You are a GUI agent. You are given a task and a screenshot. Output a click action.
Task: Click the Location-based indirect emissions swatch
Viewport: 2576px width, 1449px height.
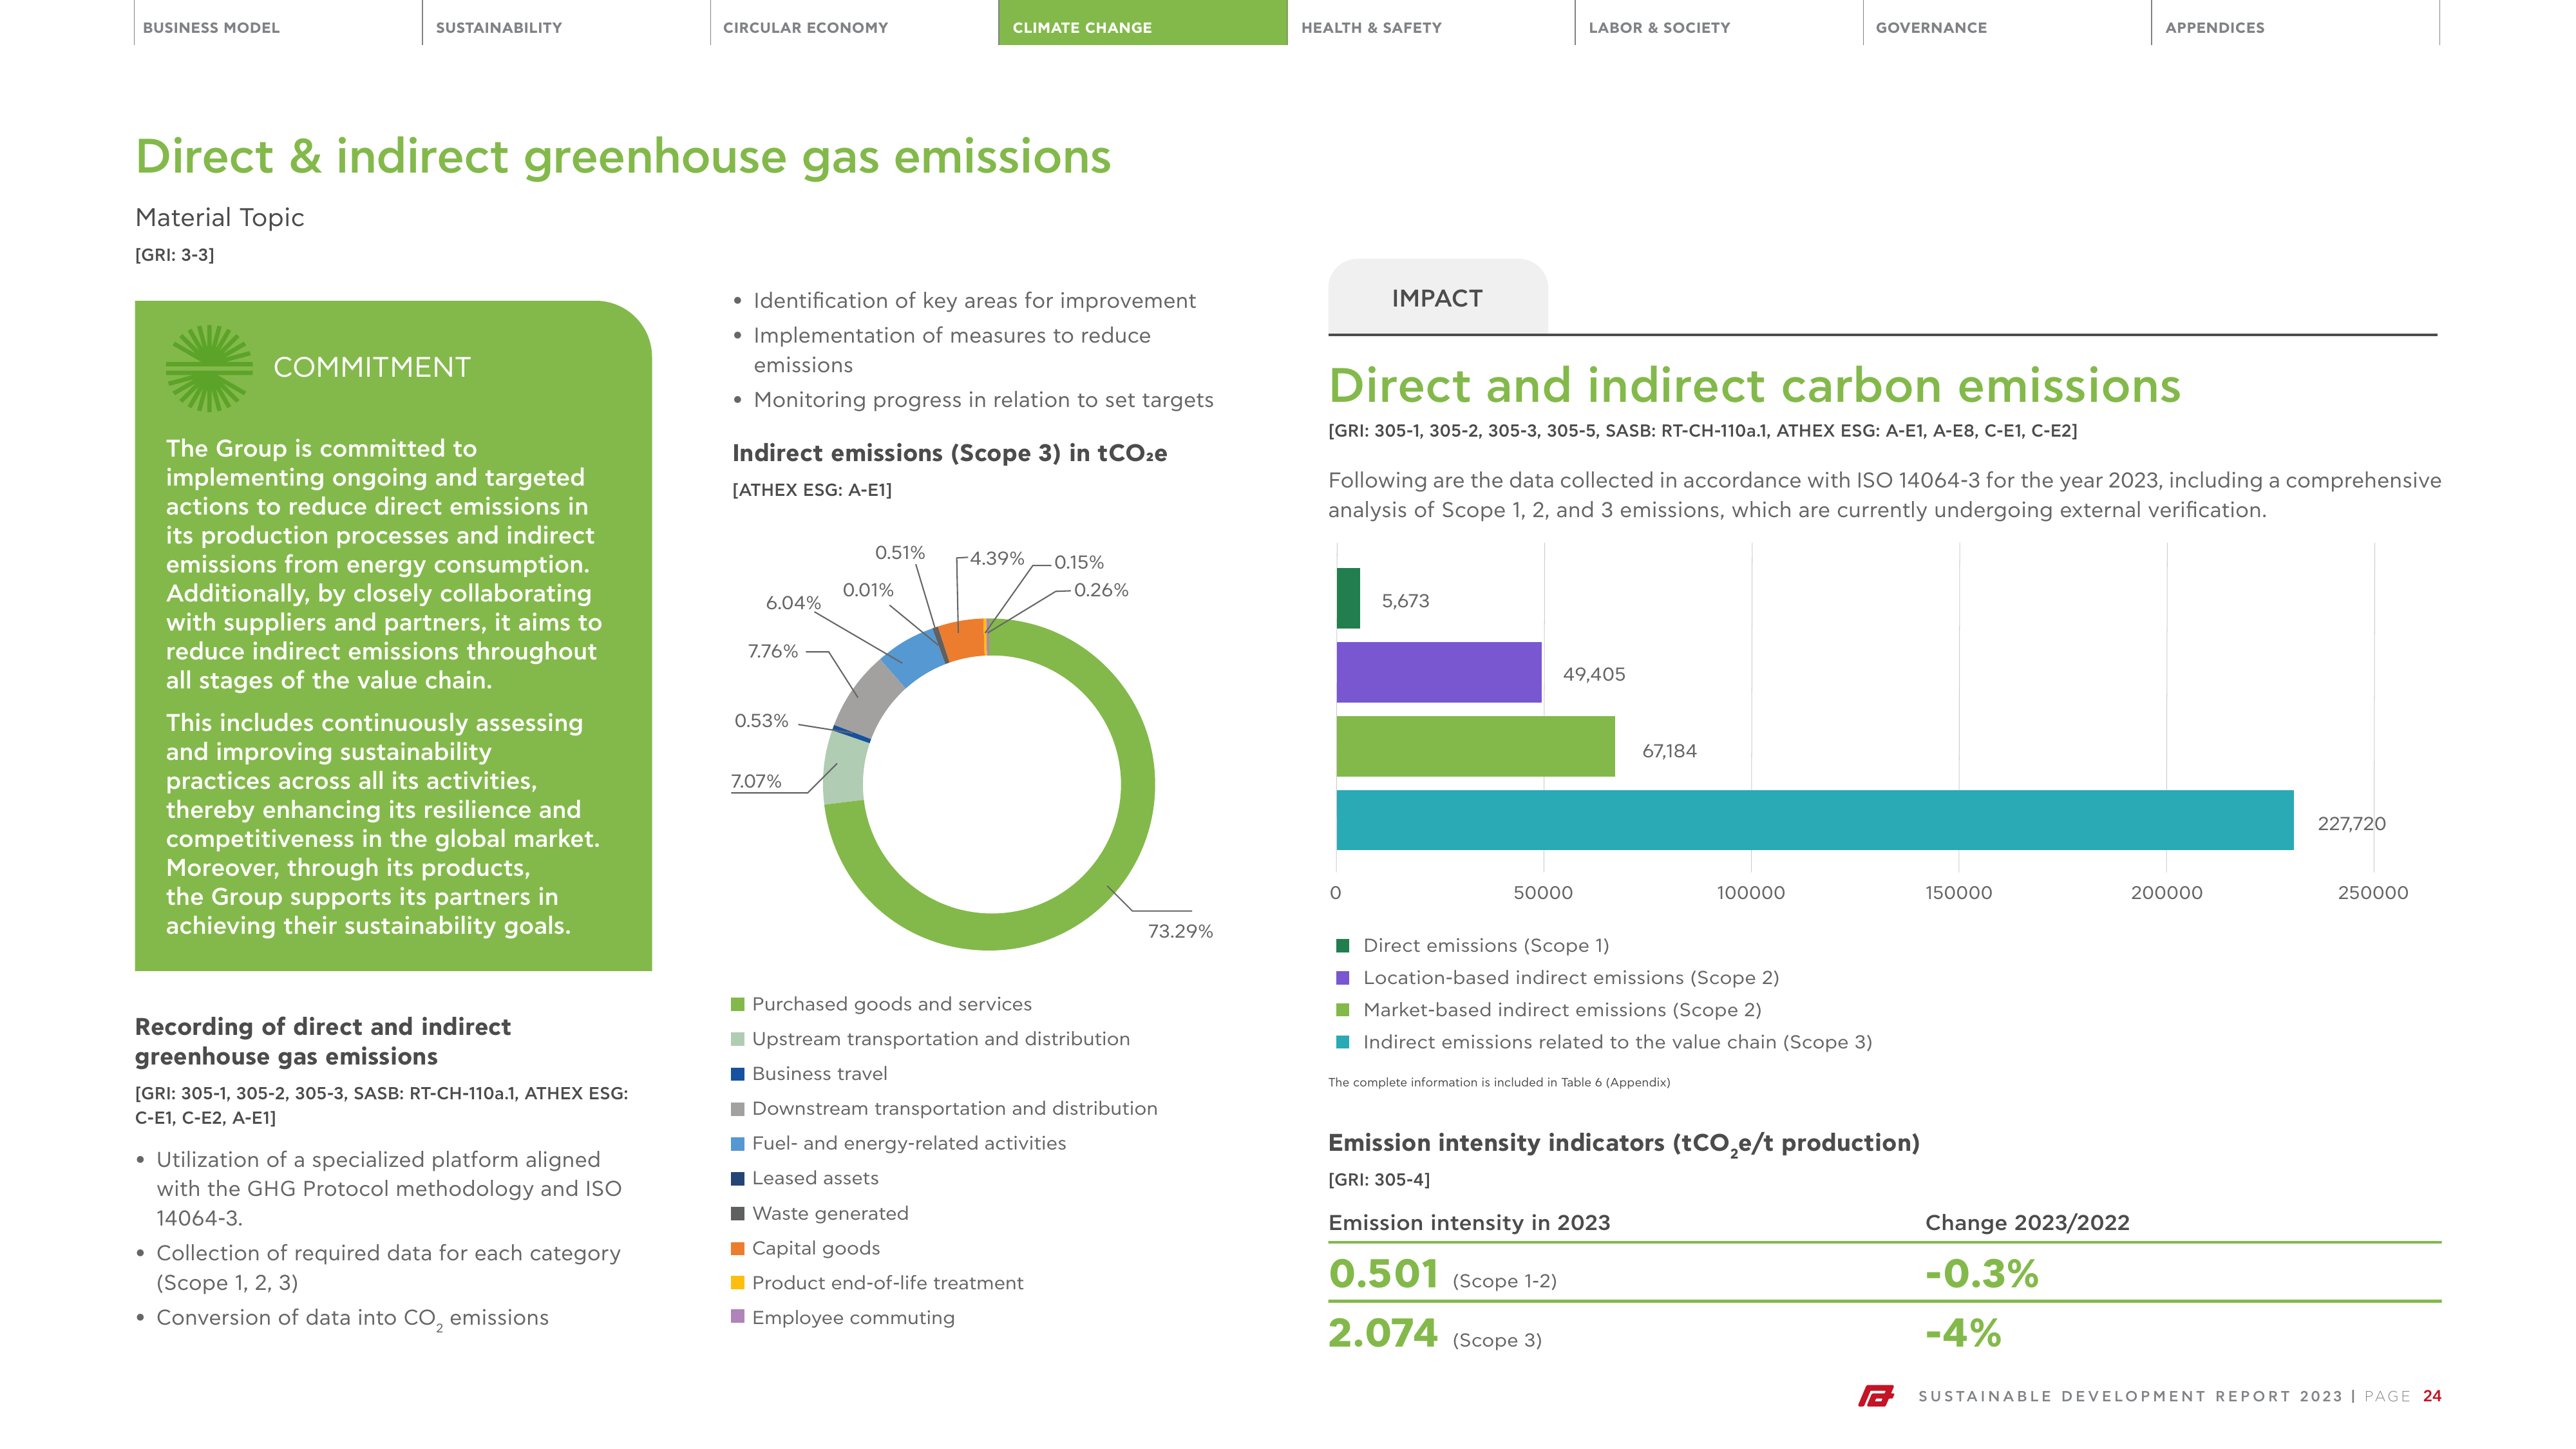tap(1343, 978)
